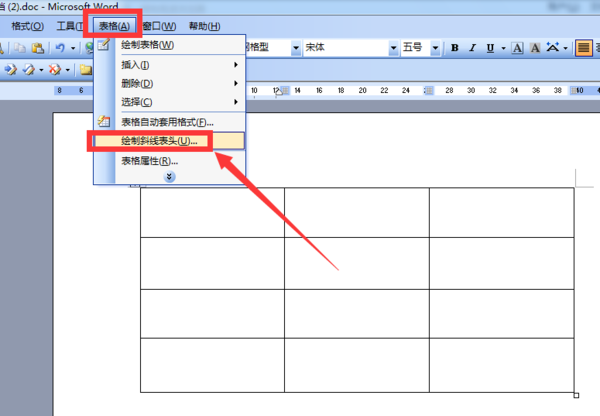This screenshot has height=416, width=600.
Task: Click the yellow folder icon in reviewing toolbar
Action: (x=86, y=70)
